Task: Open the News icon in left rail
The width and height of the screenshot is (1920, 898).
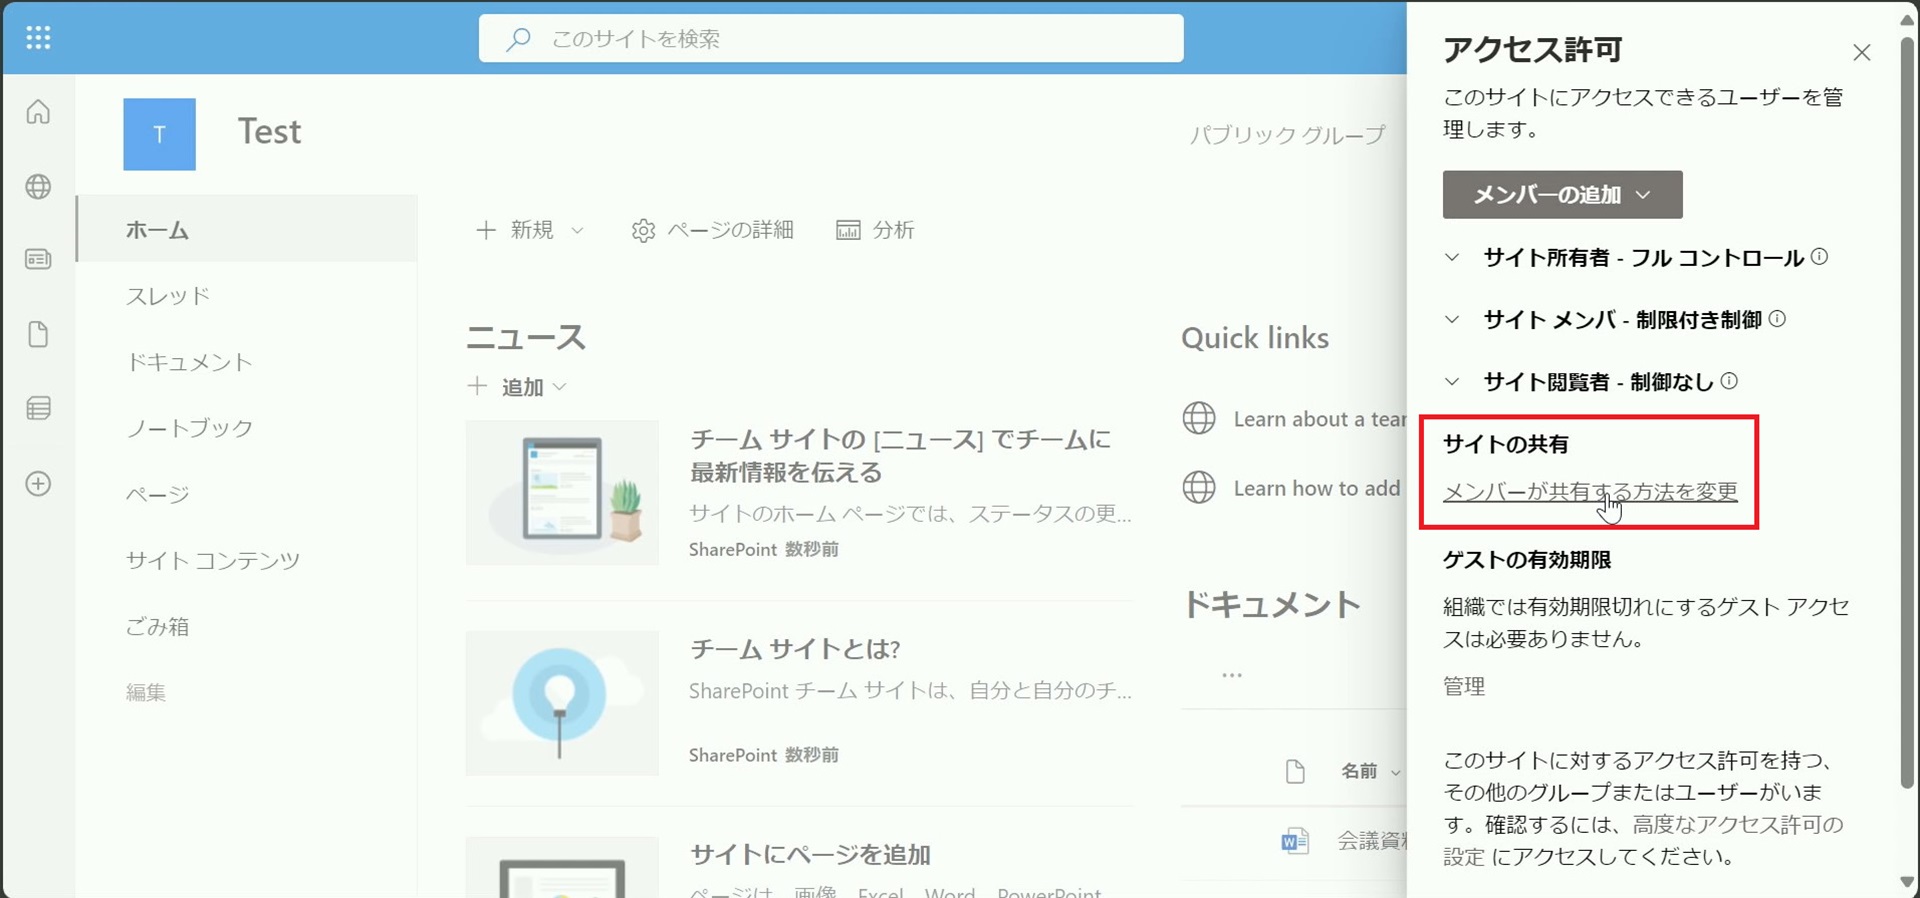Action: coord(38,260)
